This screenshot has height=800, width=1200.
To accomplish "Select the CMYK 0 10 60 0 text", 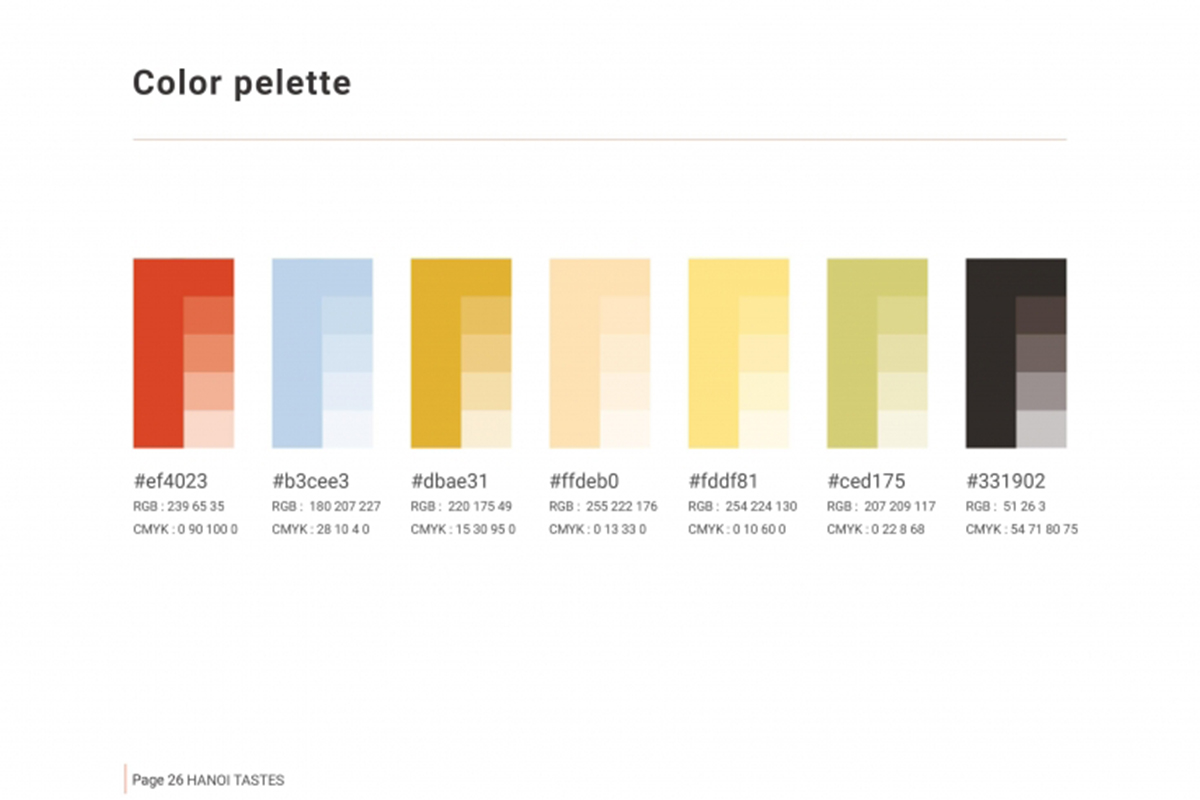I will (x=741, y=529).
